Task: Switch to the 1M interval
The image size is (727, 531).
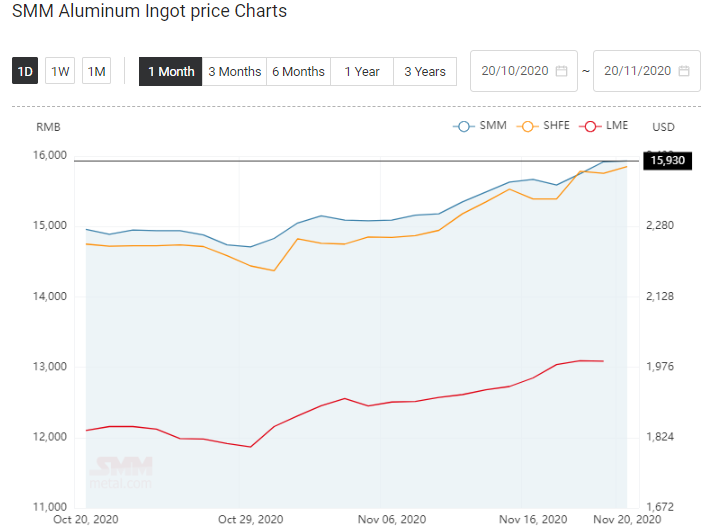Action: [96, 71]
